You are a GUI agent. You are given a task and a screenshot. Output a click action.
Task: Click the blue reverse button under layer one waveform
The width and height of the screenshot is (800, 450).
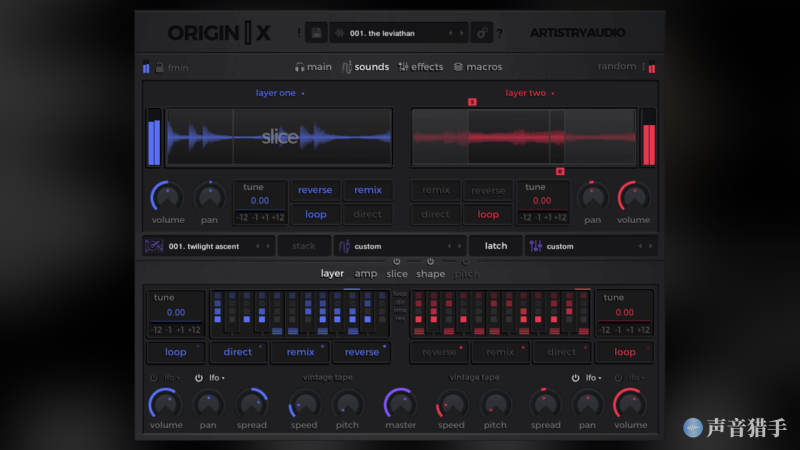315,190
